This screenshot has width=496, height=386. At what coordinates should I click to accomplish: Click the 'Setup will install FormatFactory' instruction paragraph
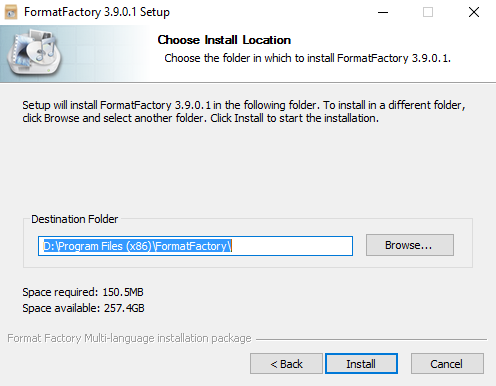244,111
